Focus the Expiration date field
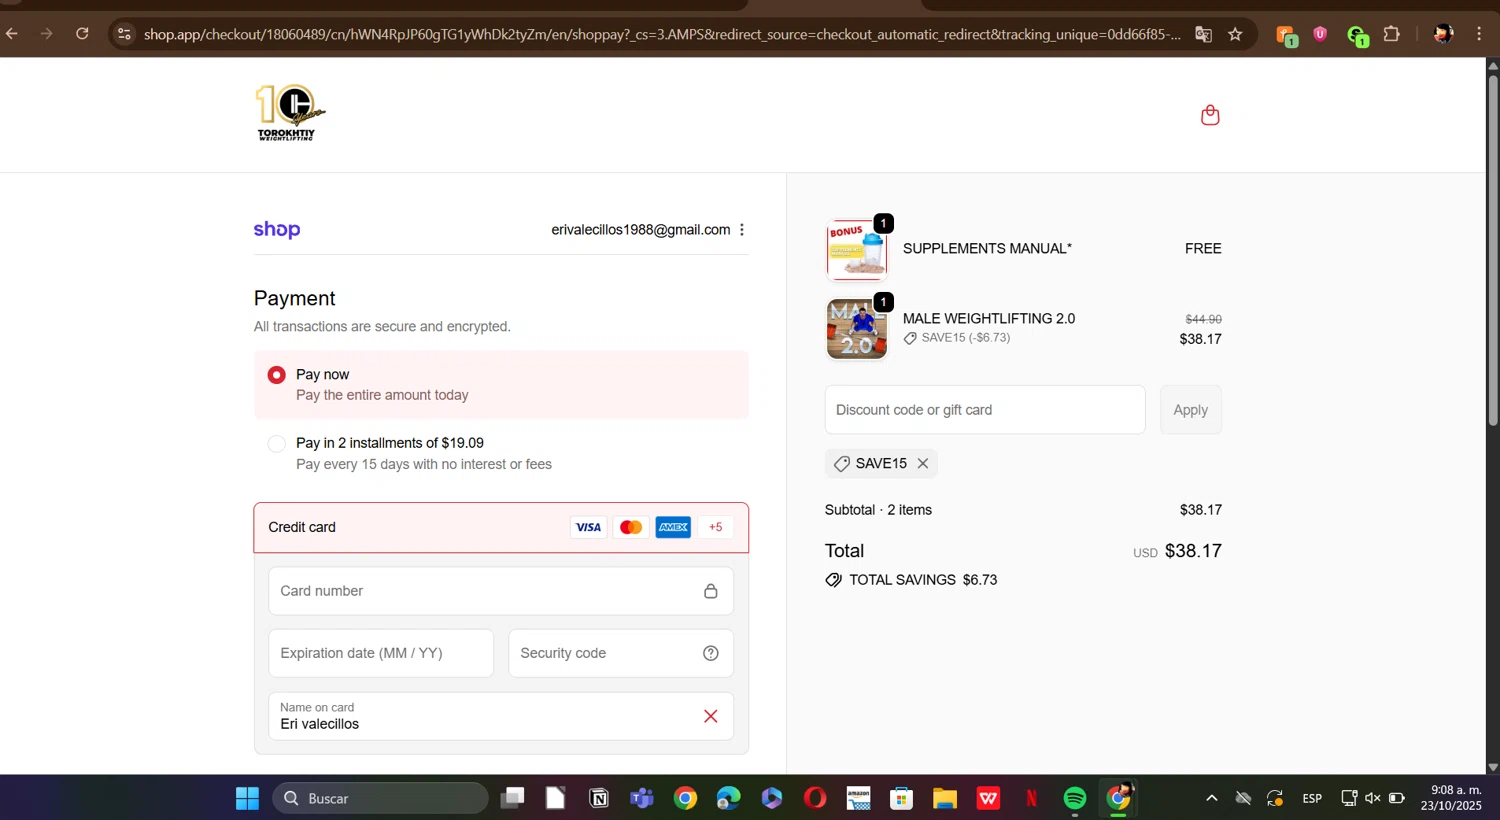 381,653
